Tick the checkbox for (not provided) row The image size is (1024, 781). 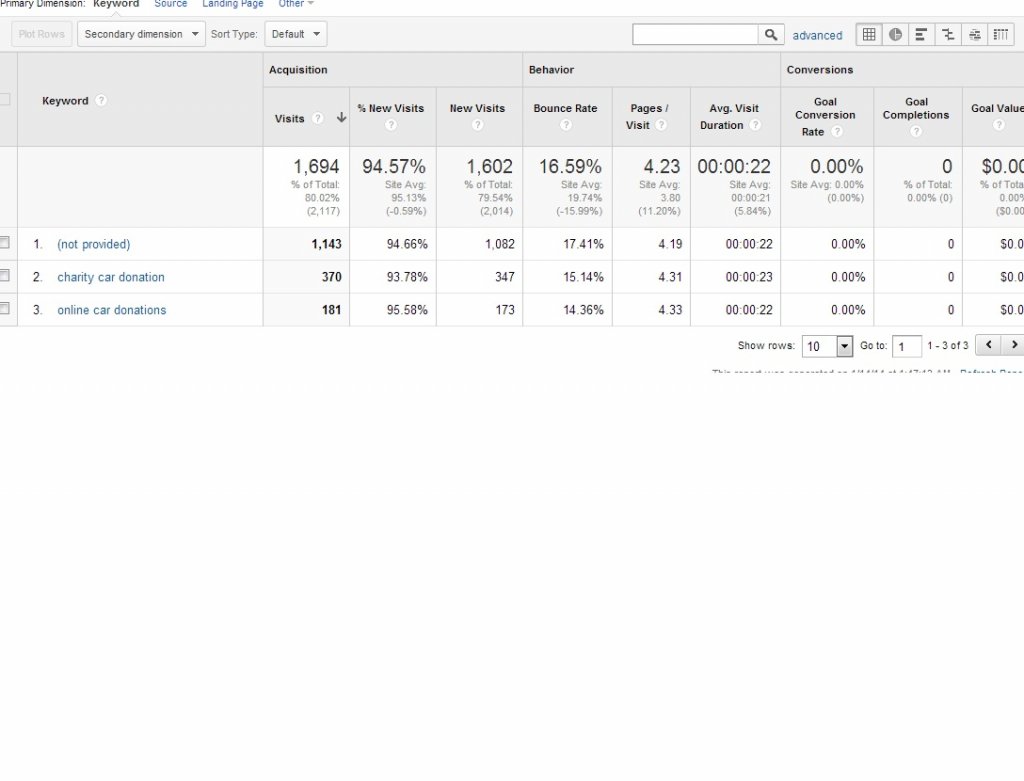coord(5,243)
